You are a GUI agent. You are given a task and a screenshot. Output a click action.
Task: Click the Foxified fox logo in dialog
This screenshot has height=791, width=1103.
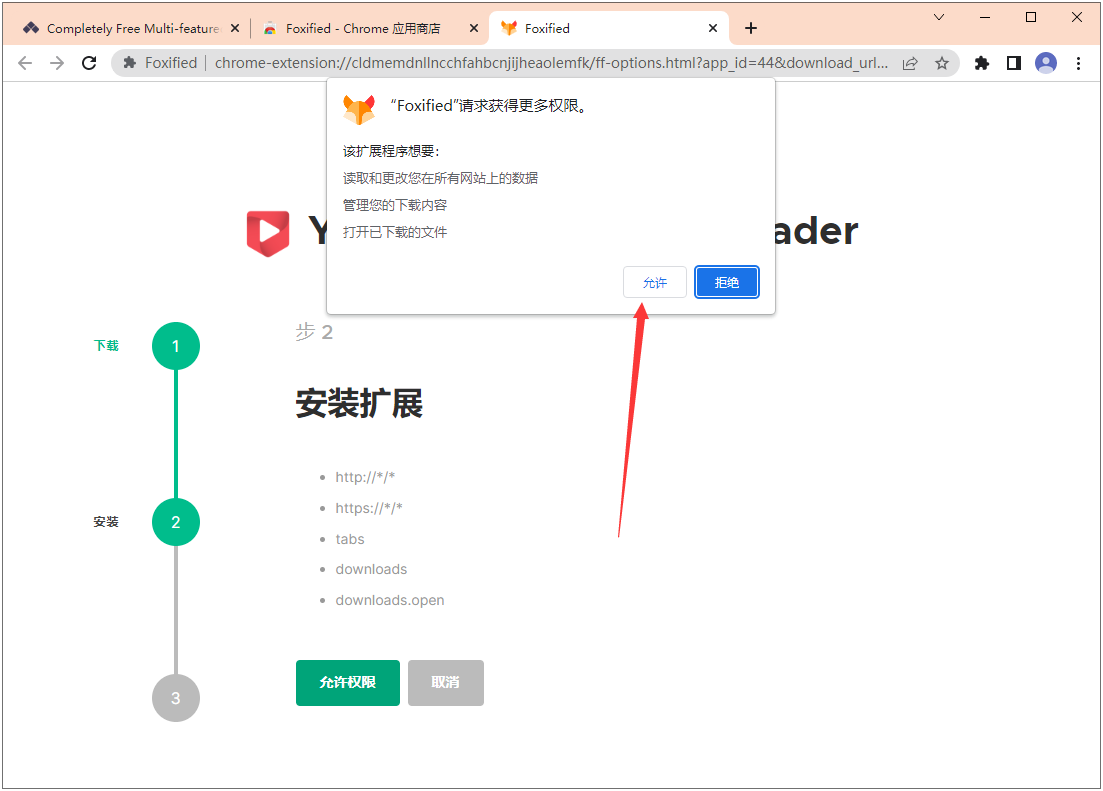359,109
